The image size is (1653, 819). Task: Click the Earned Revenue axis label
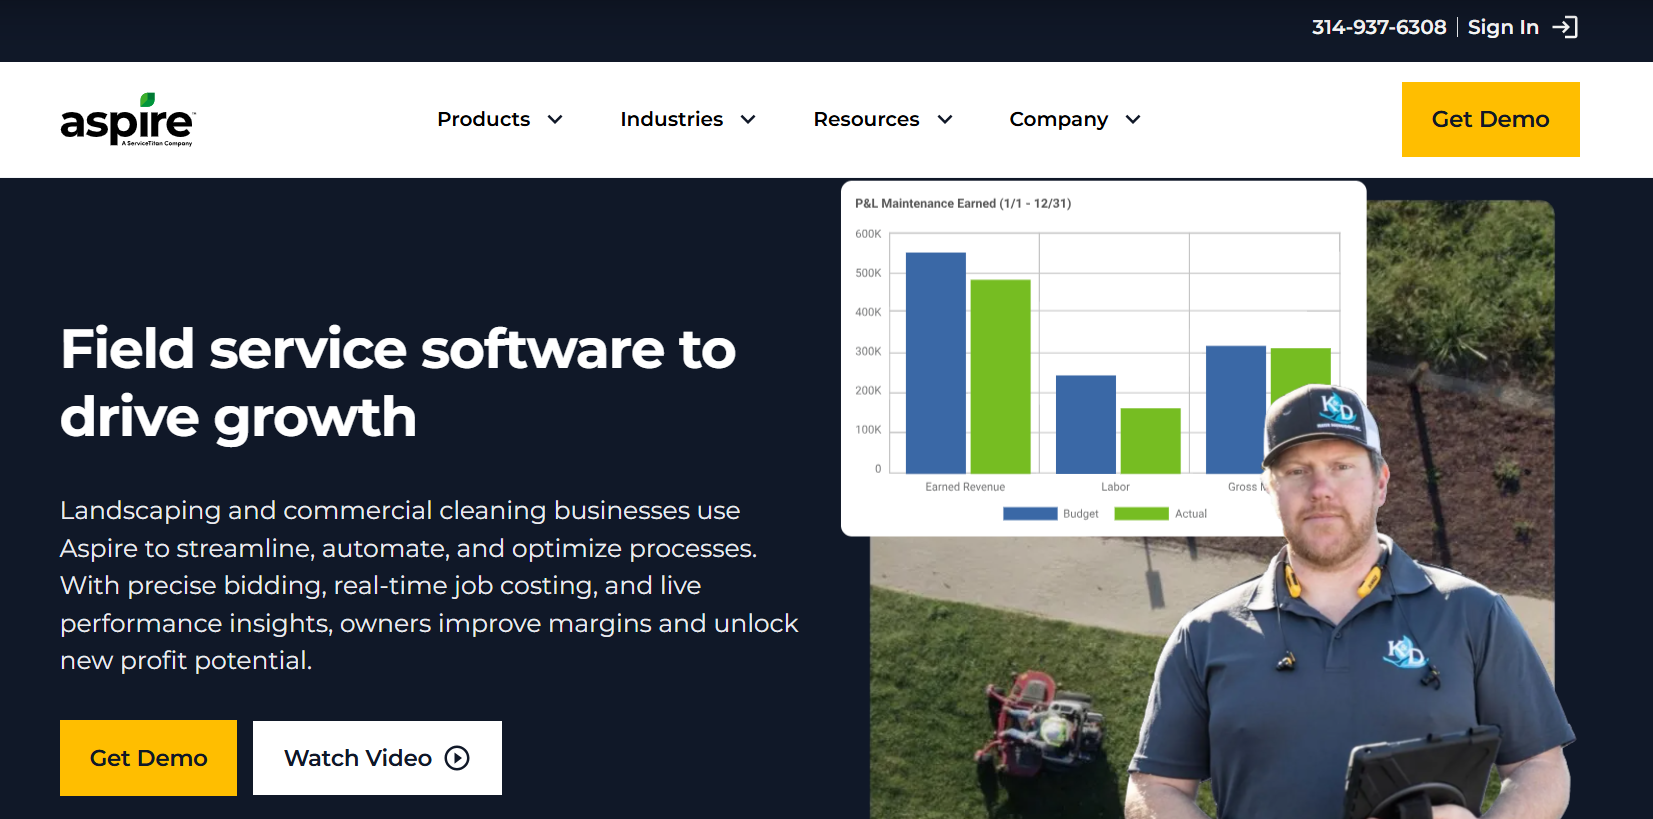point(965,487)
